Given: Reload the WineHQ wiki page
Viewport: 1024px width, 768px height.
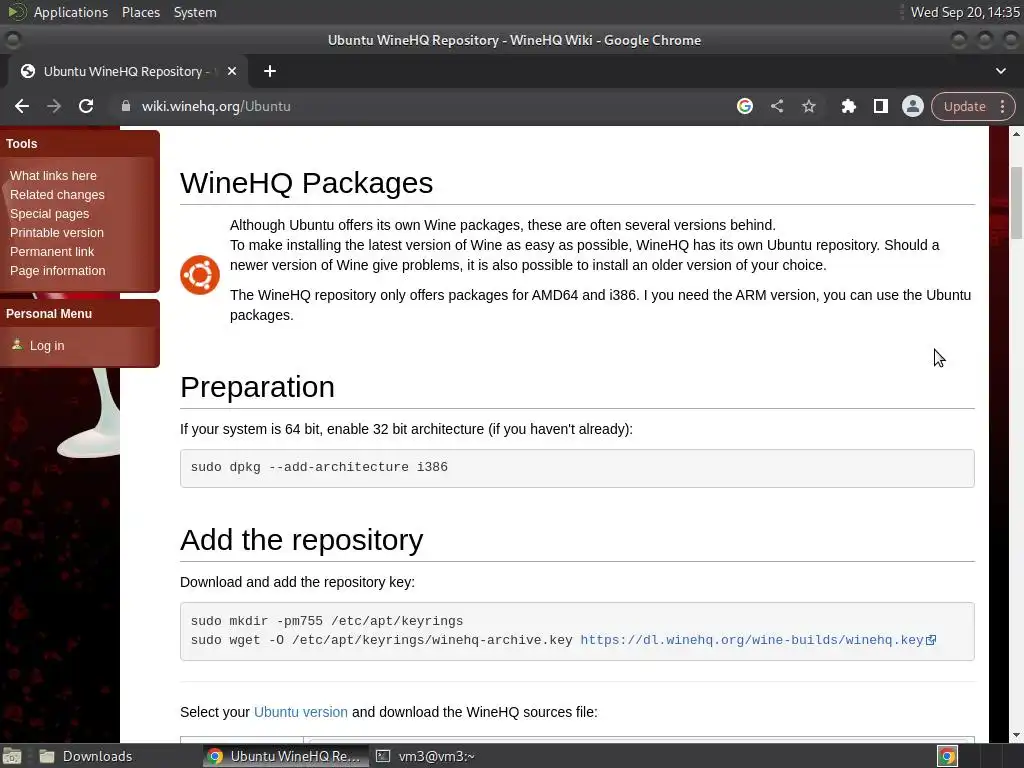Looking at the screenshot, I should [86, 106].
